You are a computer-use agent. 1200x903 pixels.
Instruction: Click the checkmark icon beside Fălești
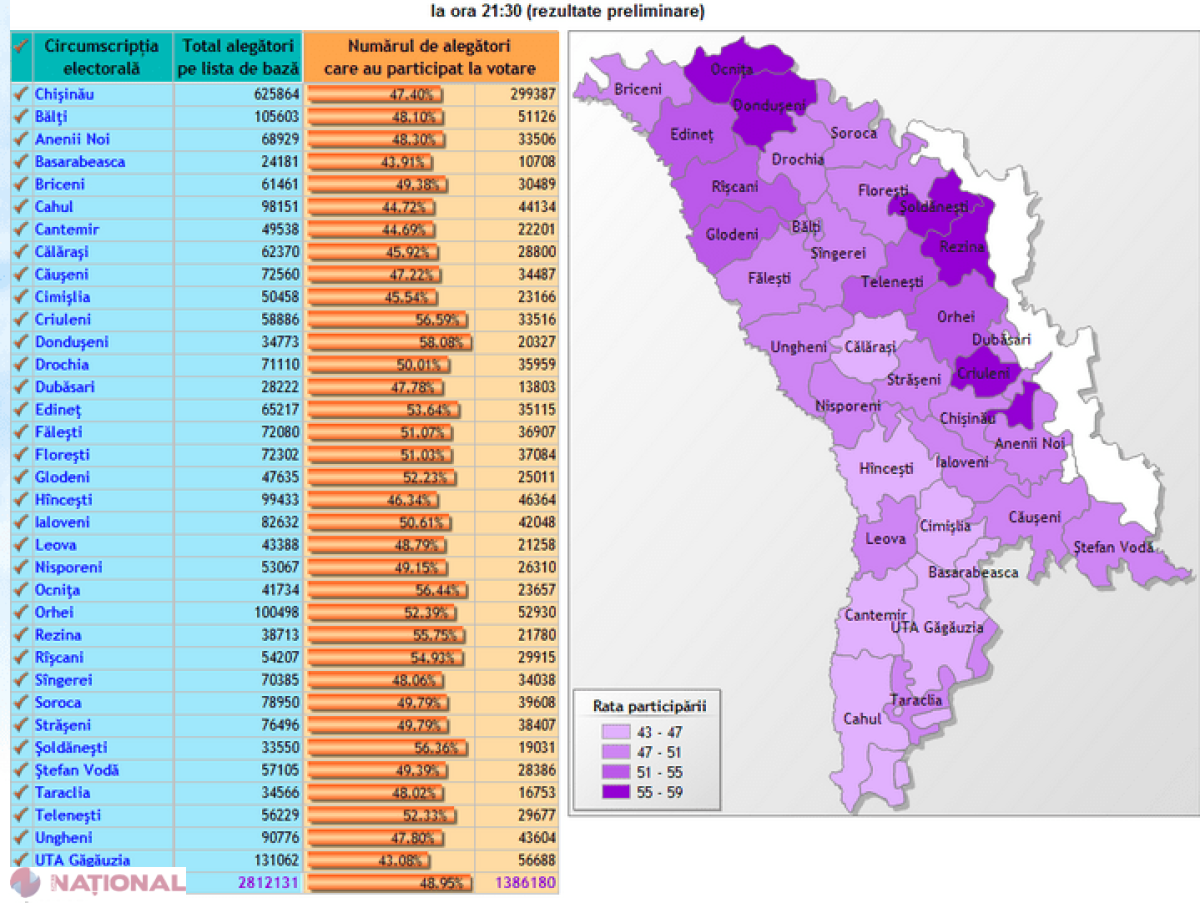click(x=21, y=432)
